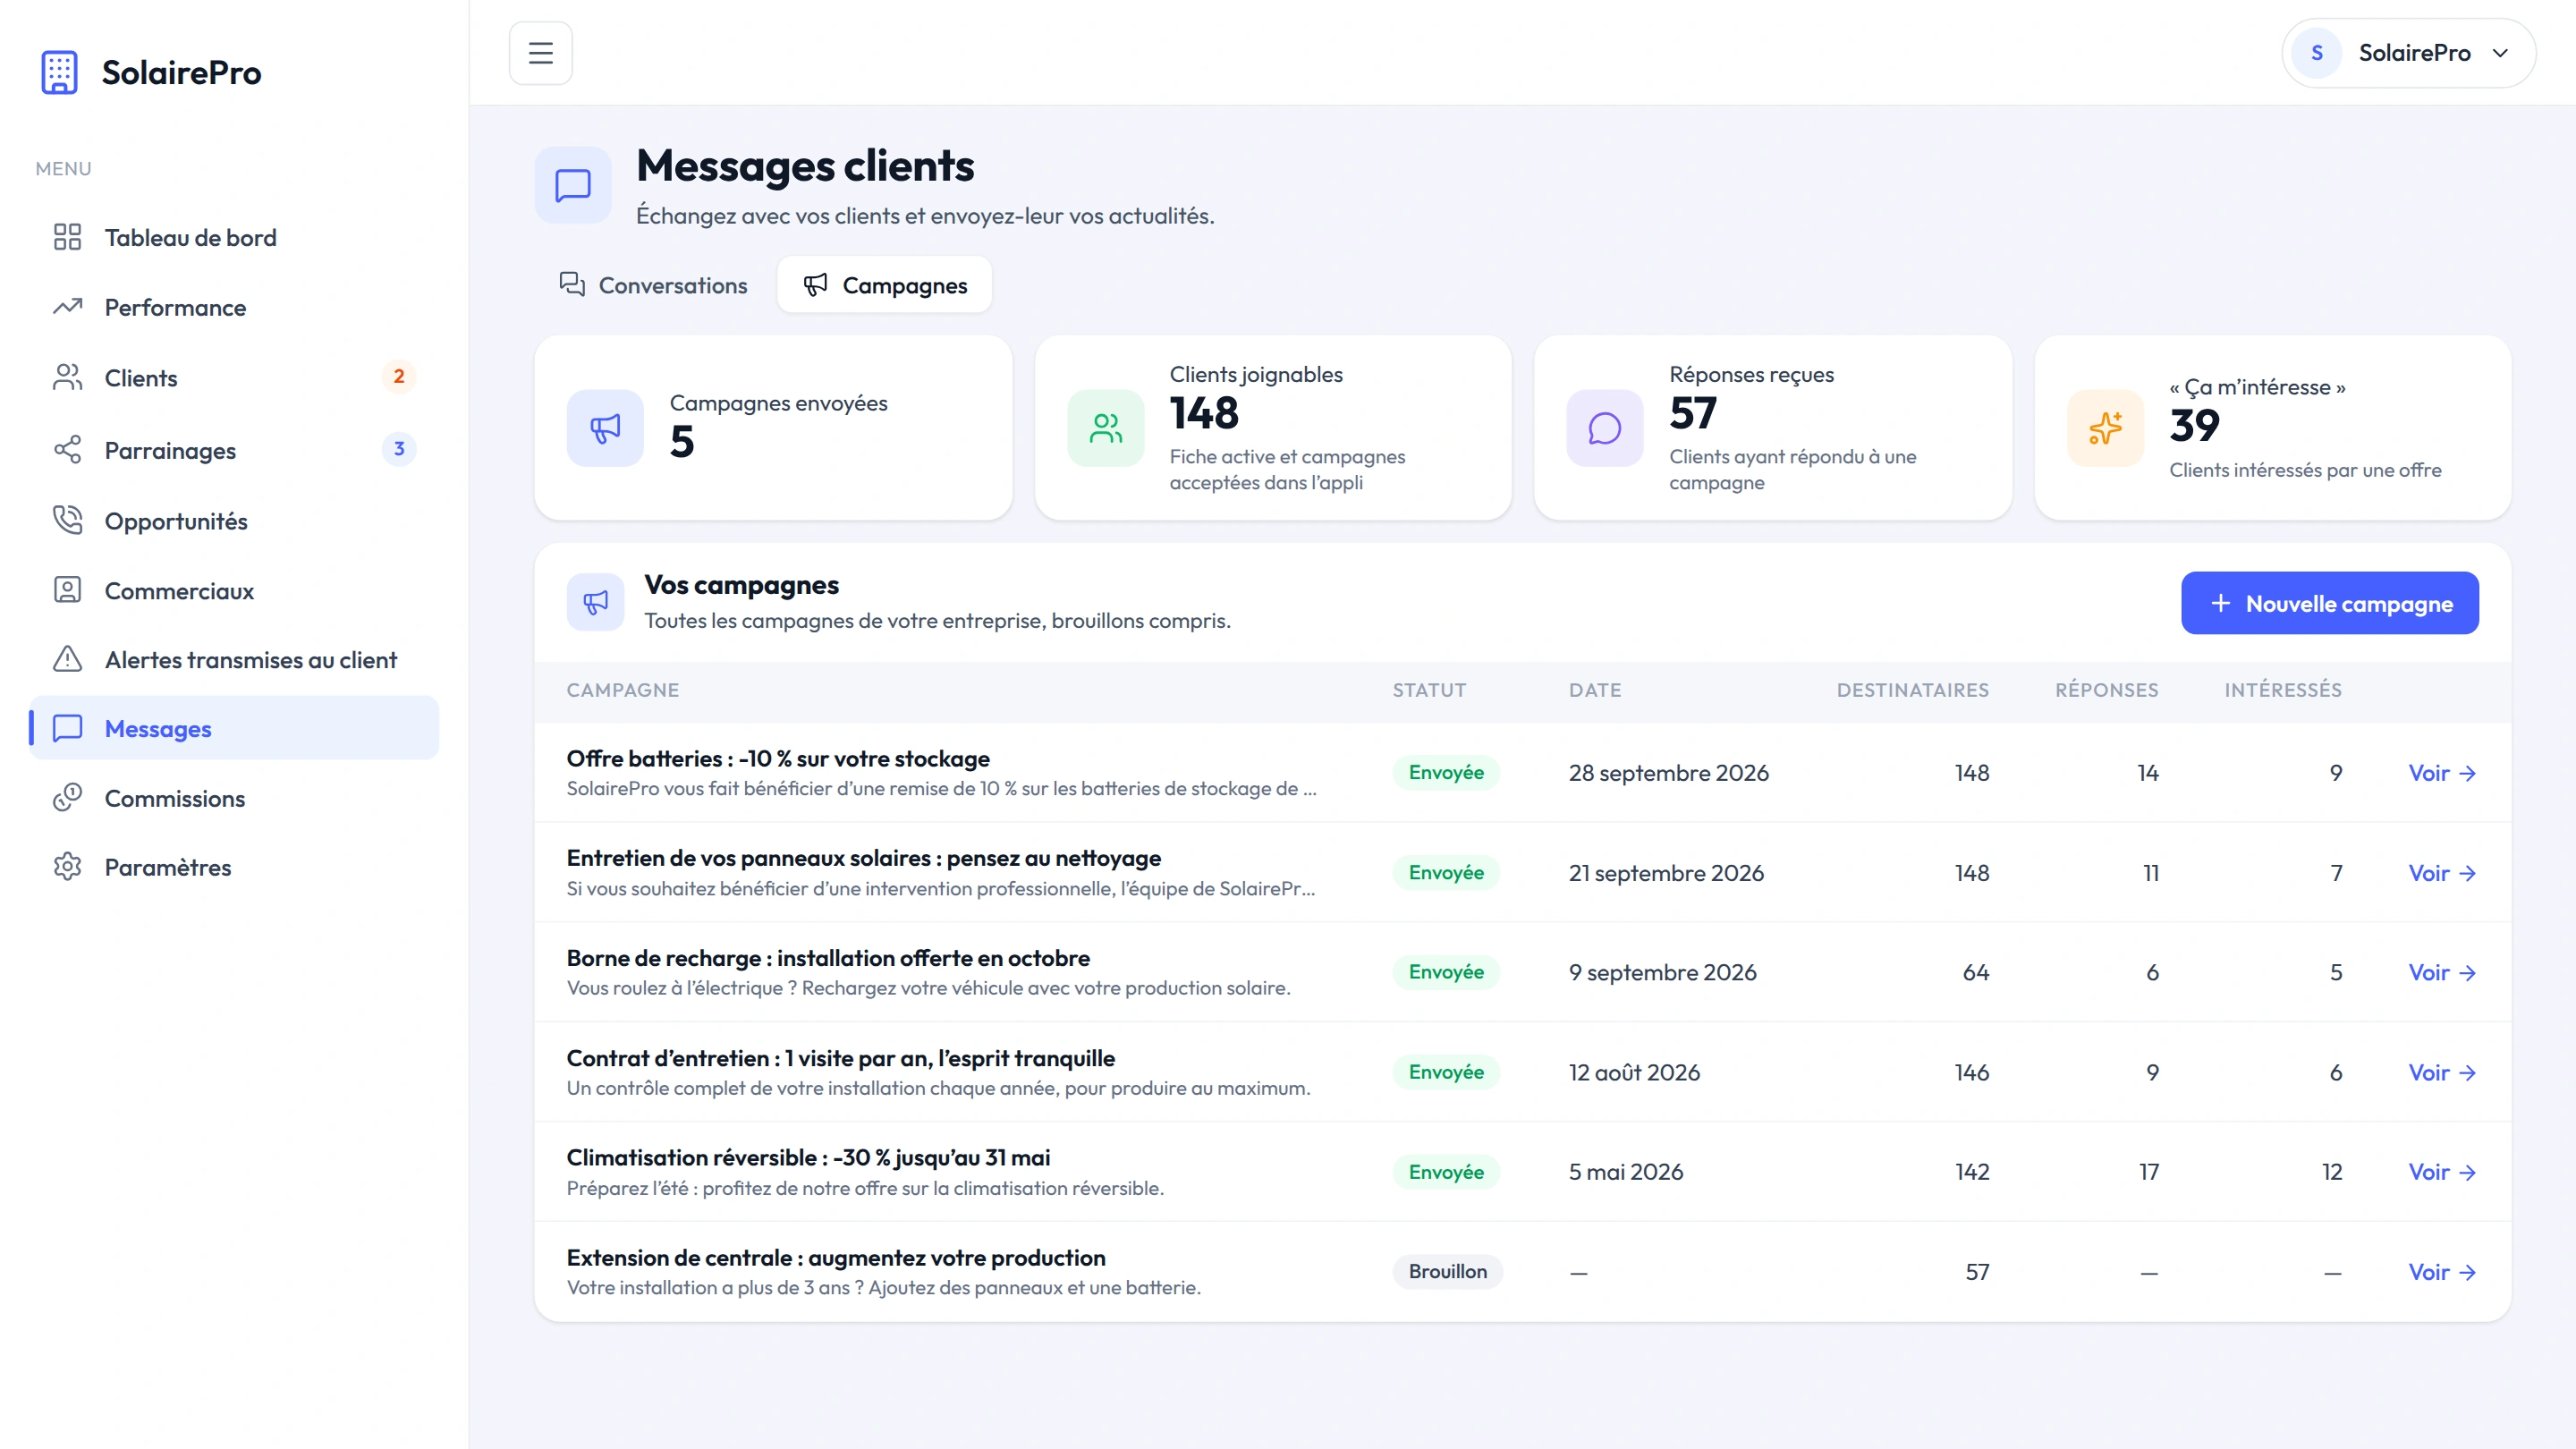This screenshot has height=1449, width=2576.
Task: Click the warning triangle for Alertes transmises
Action: [x=67, y=659]
